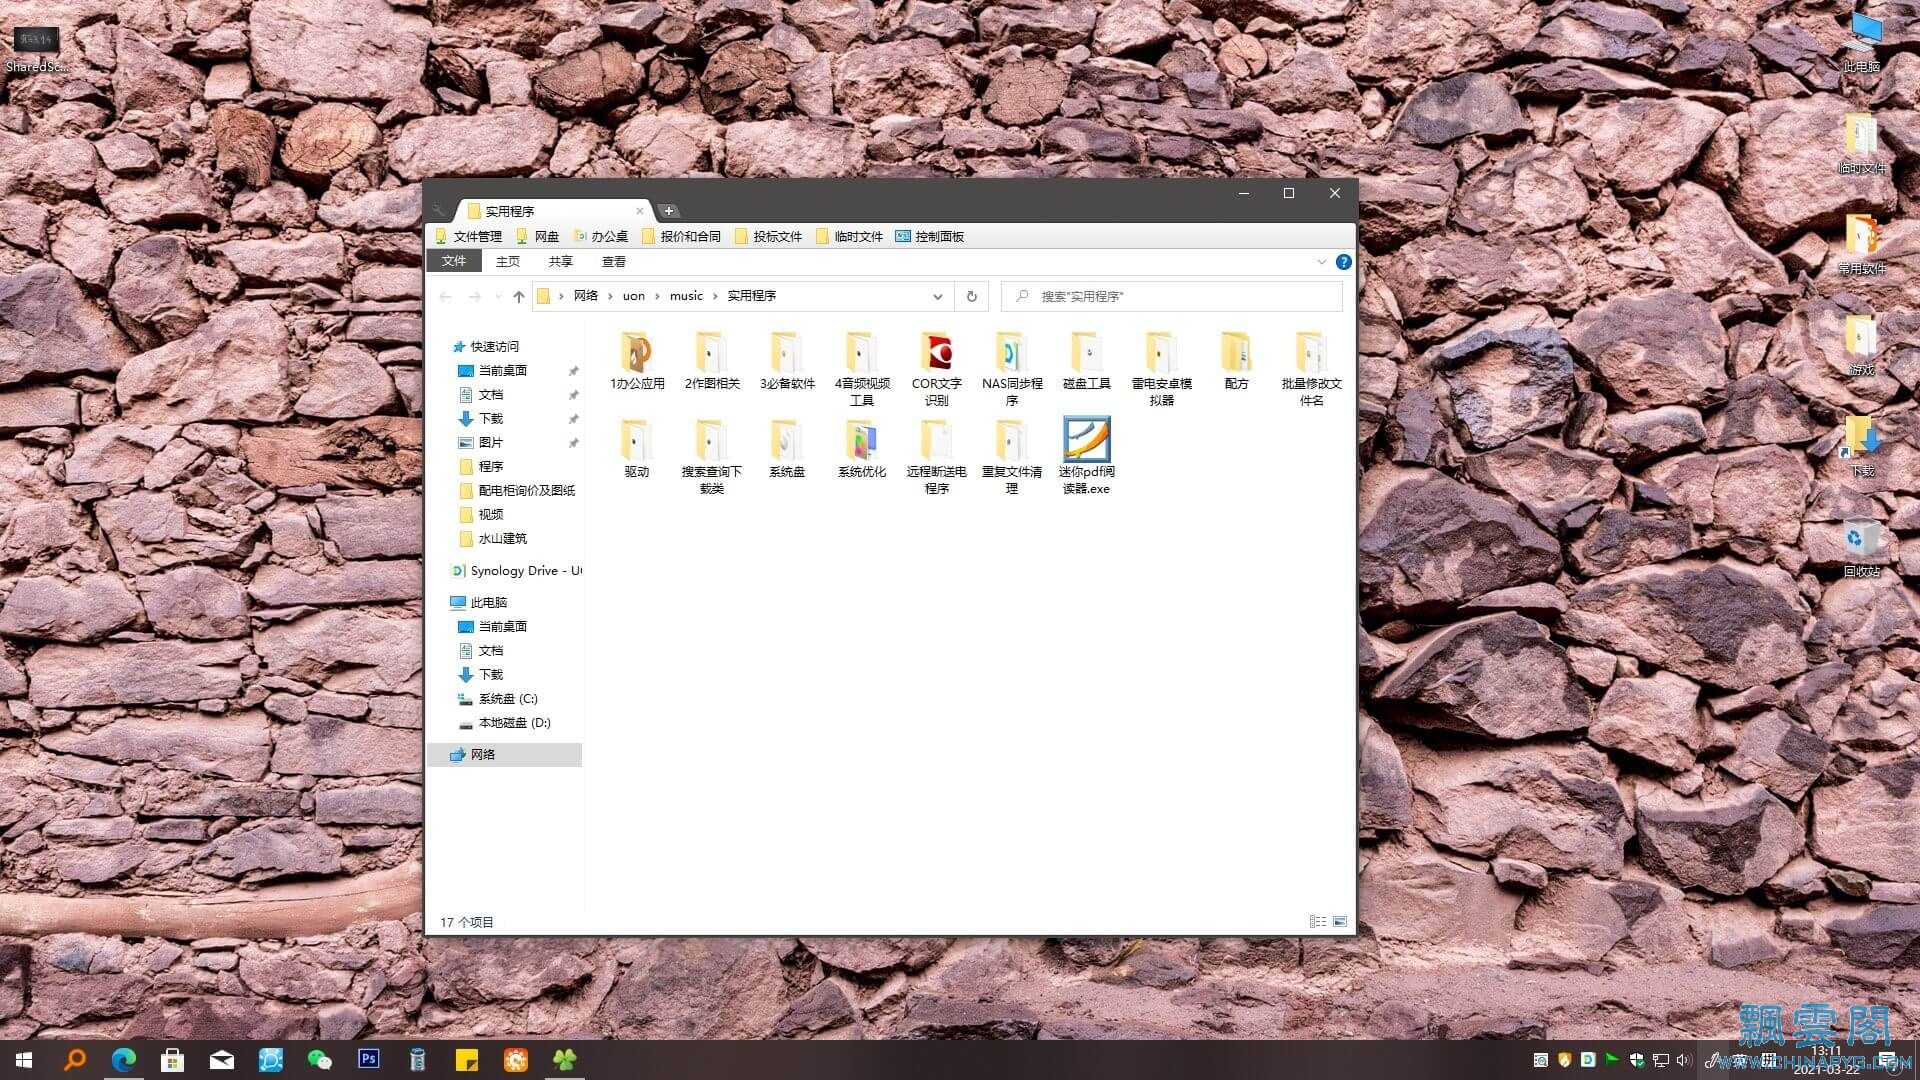Open the 1办公应用 folder
Viewport: 1920px width, 1080px height.
[x=637, y=361]
